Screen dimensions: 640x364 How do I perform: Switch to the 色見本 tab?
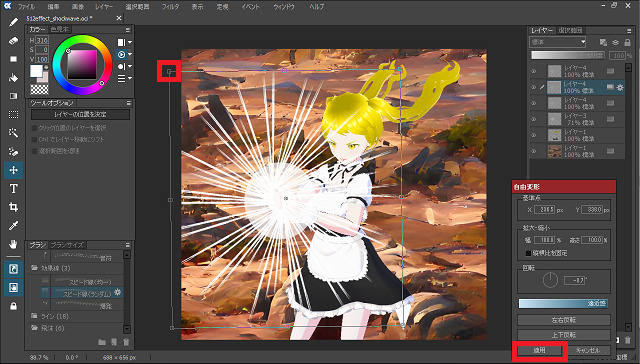pyautogui.click(x=60, y=29)
